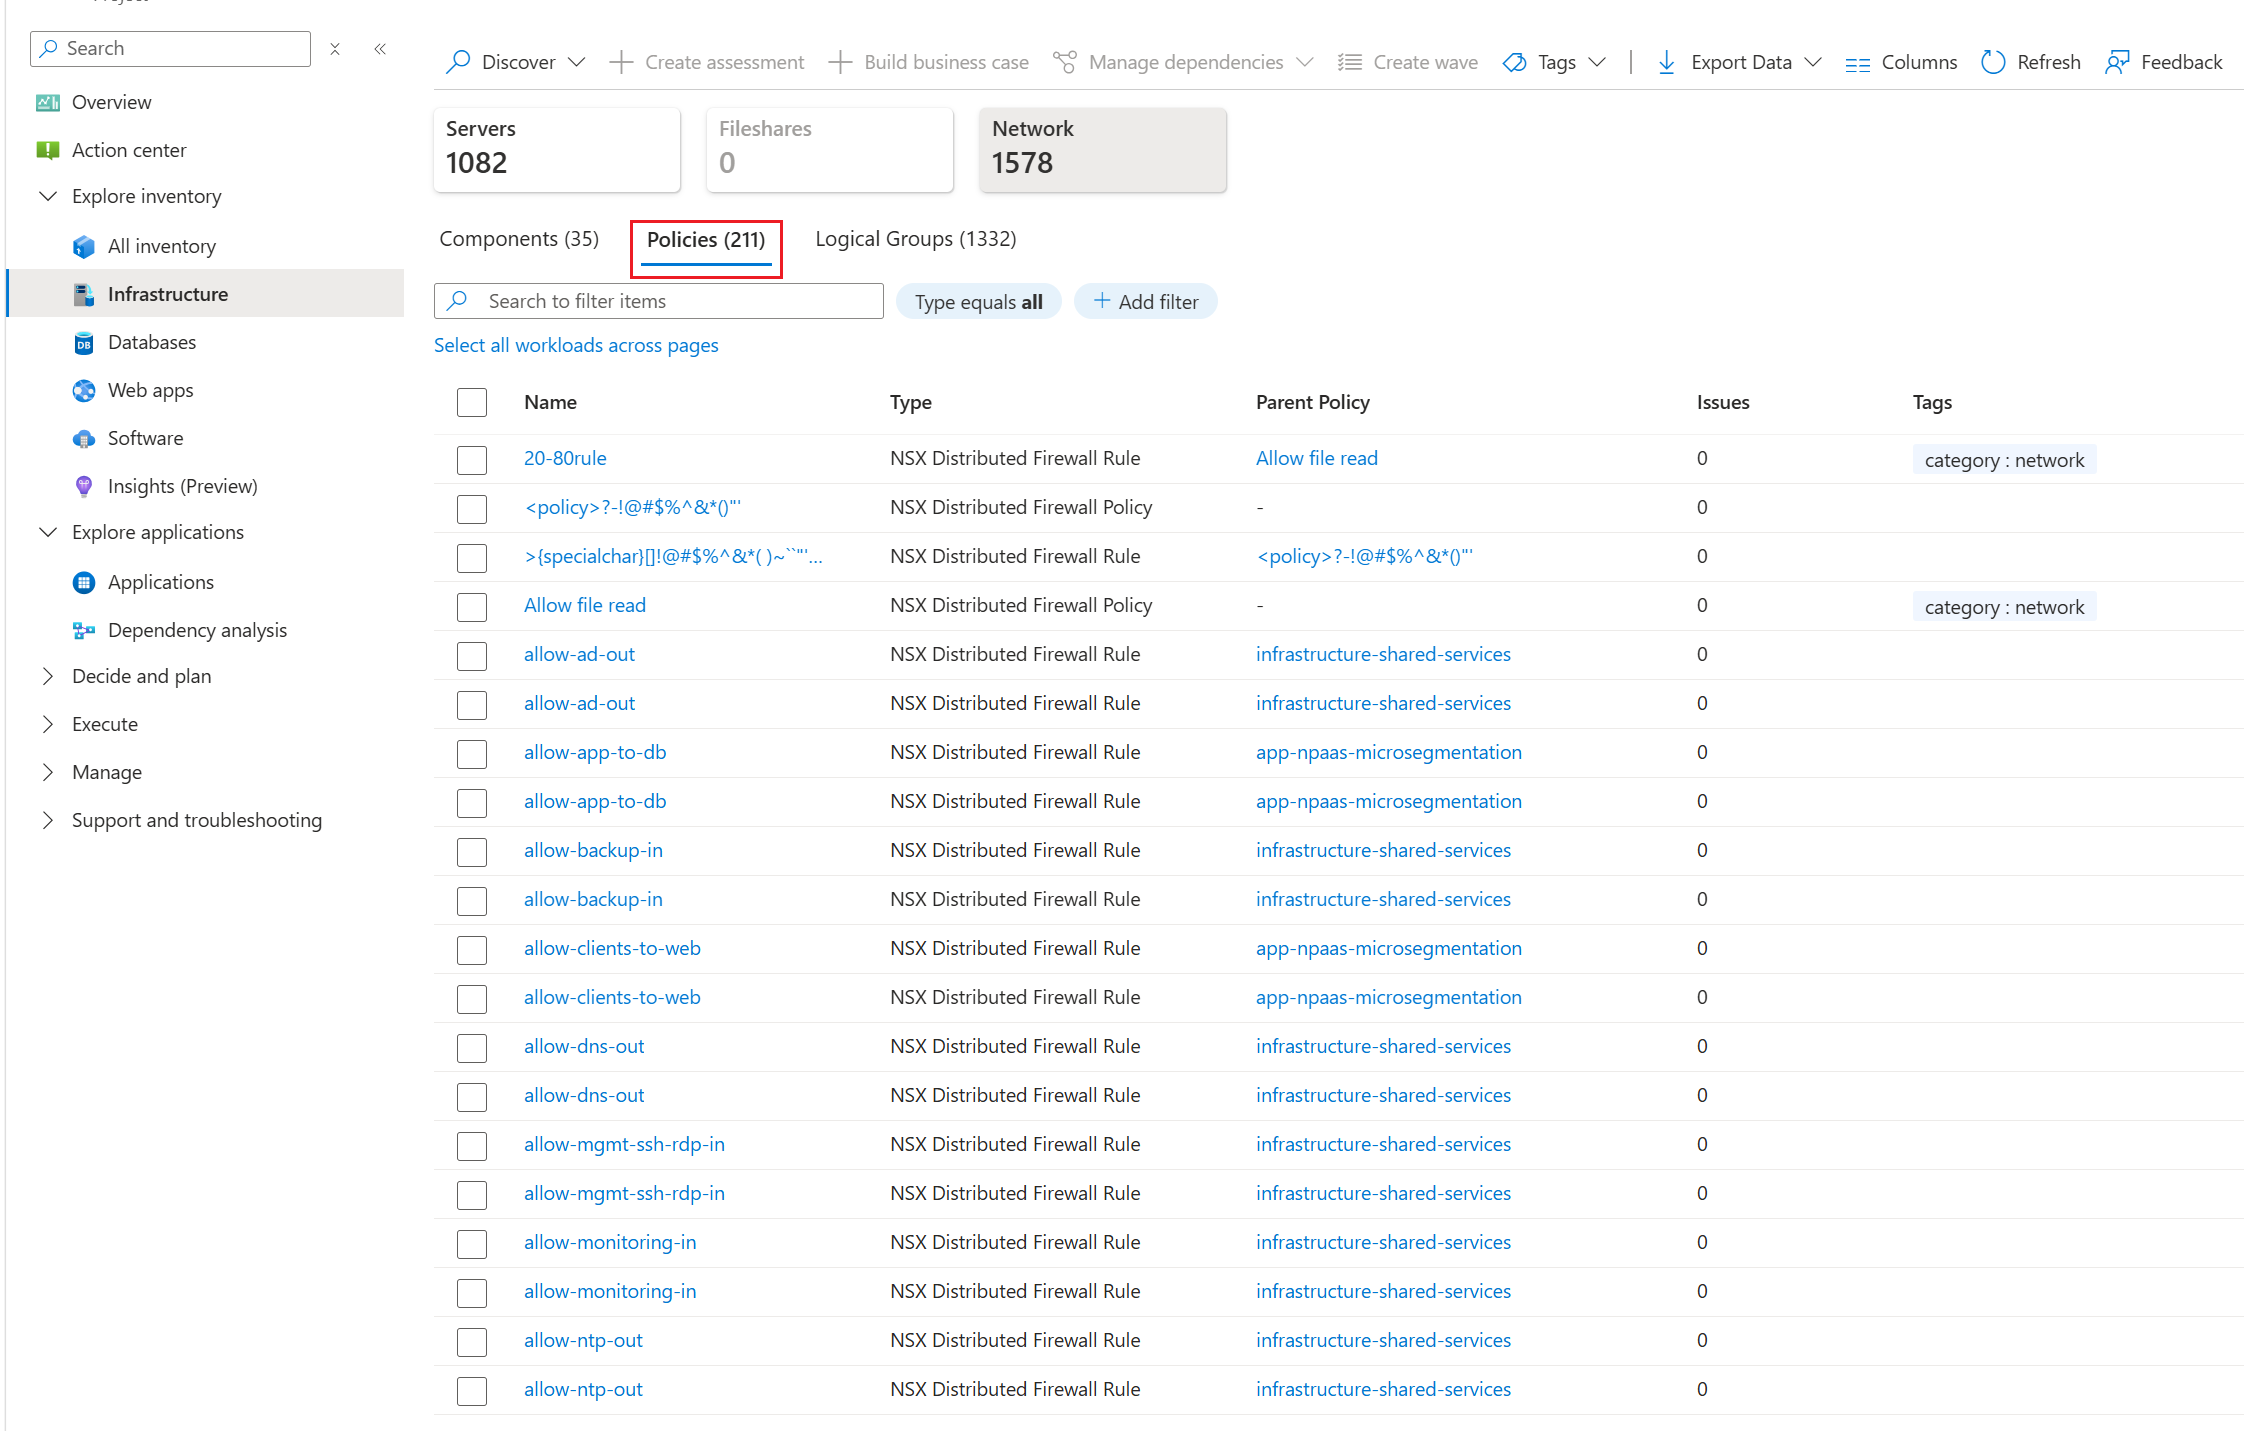Click Select all workloads across pages link
The image size is (2244, 1431).
tap(576, 345)
